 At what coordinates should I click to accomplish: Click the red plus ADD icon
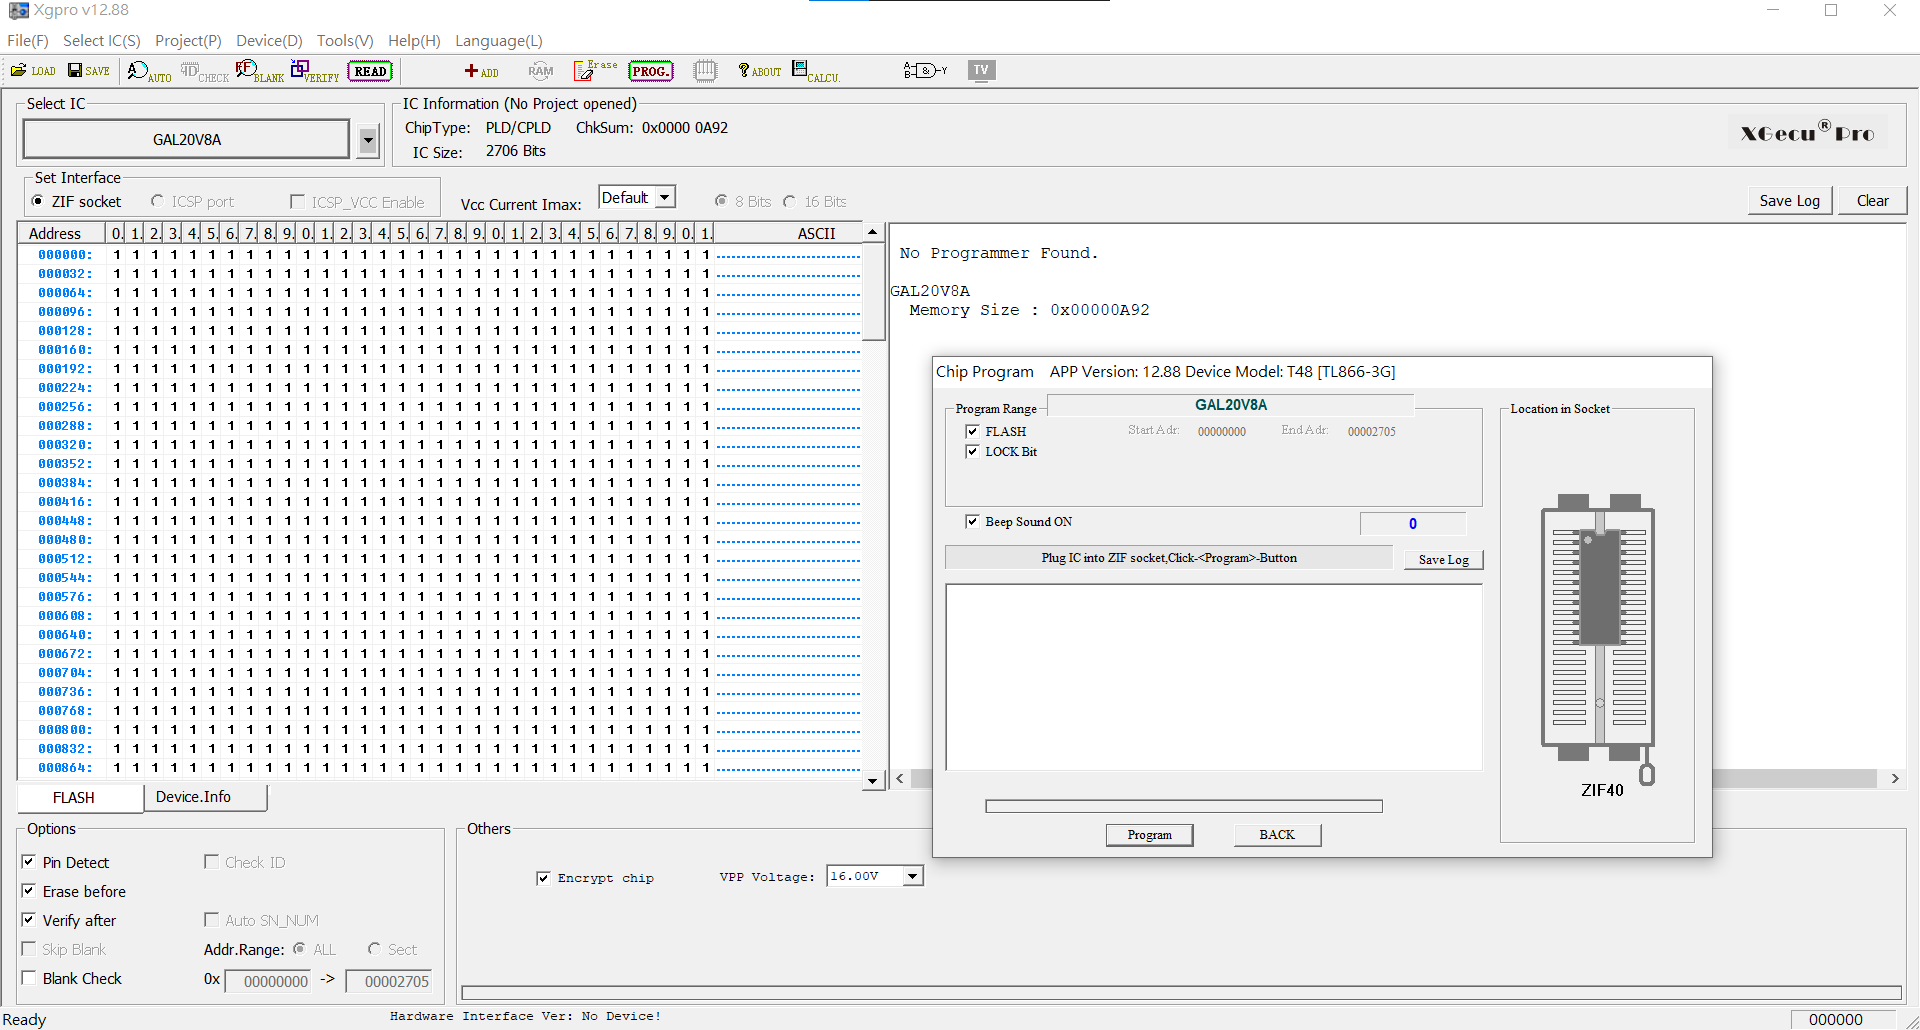(x=481, y=71)
